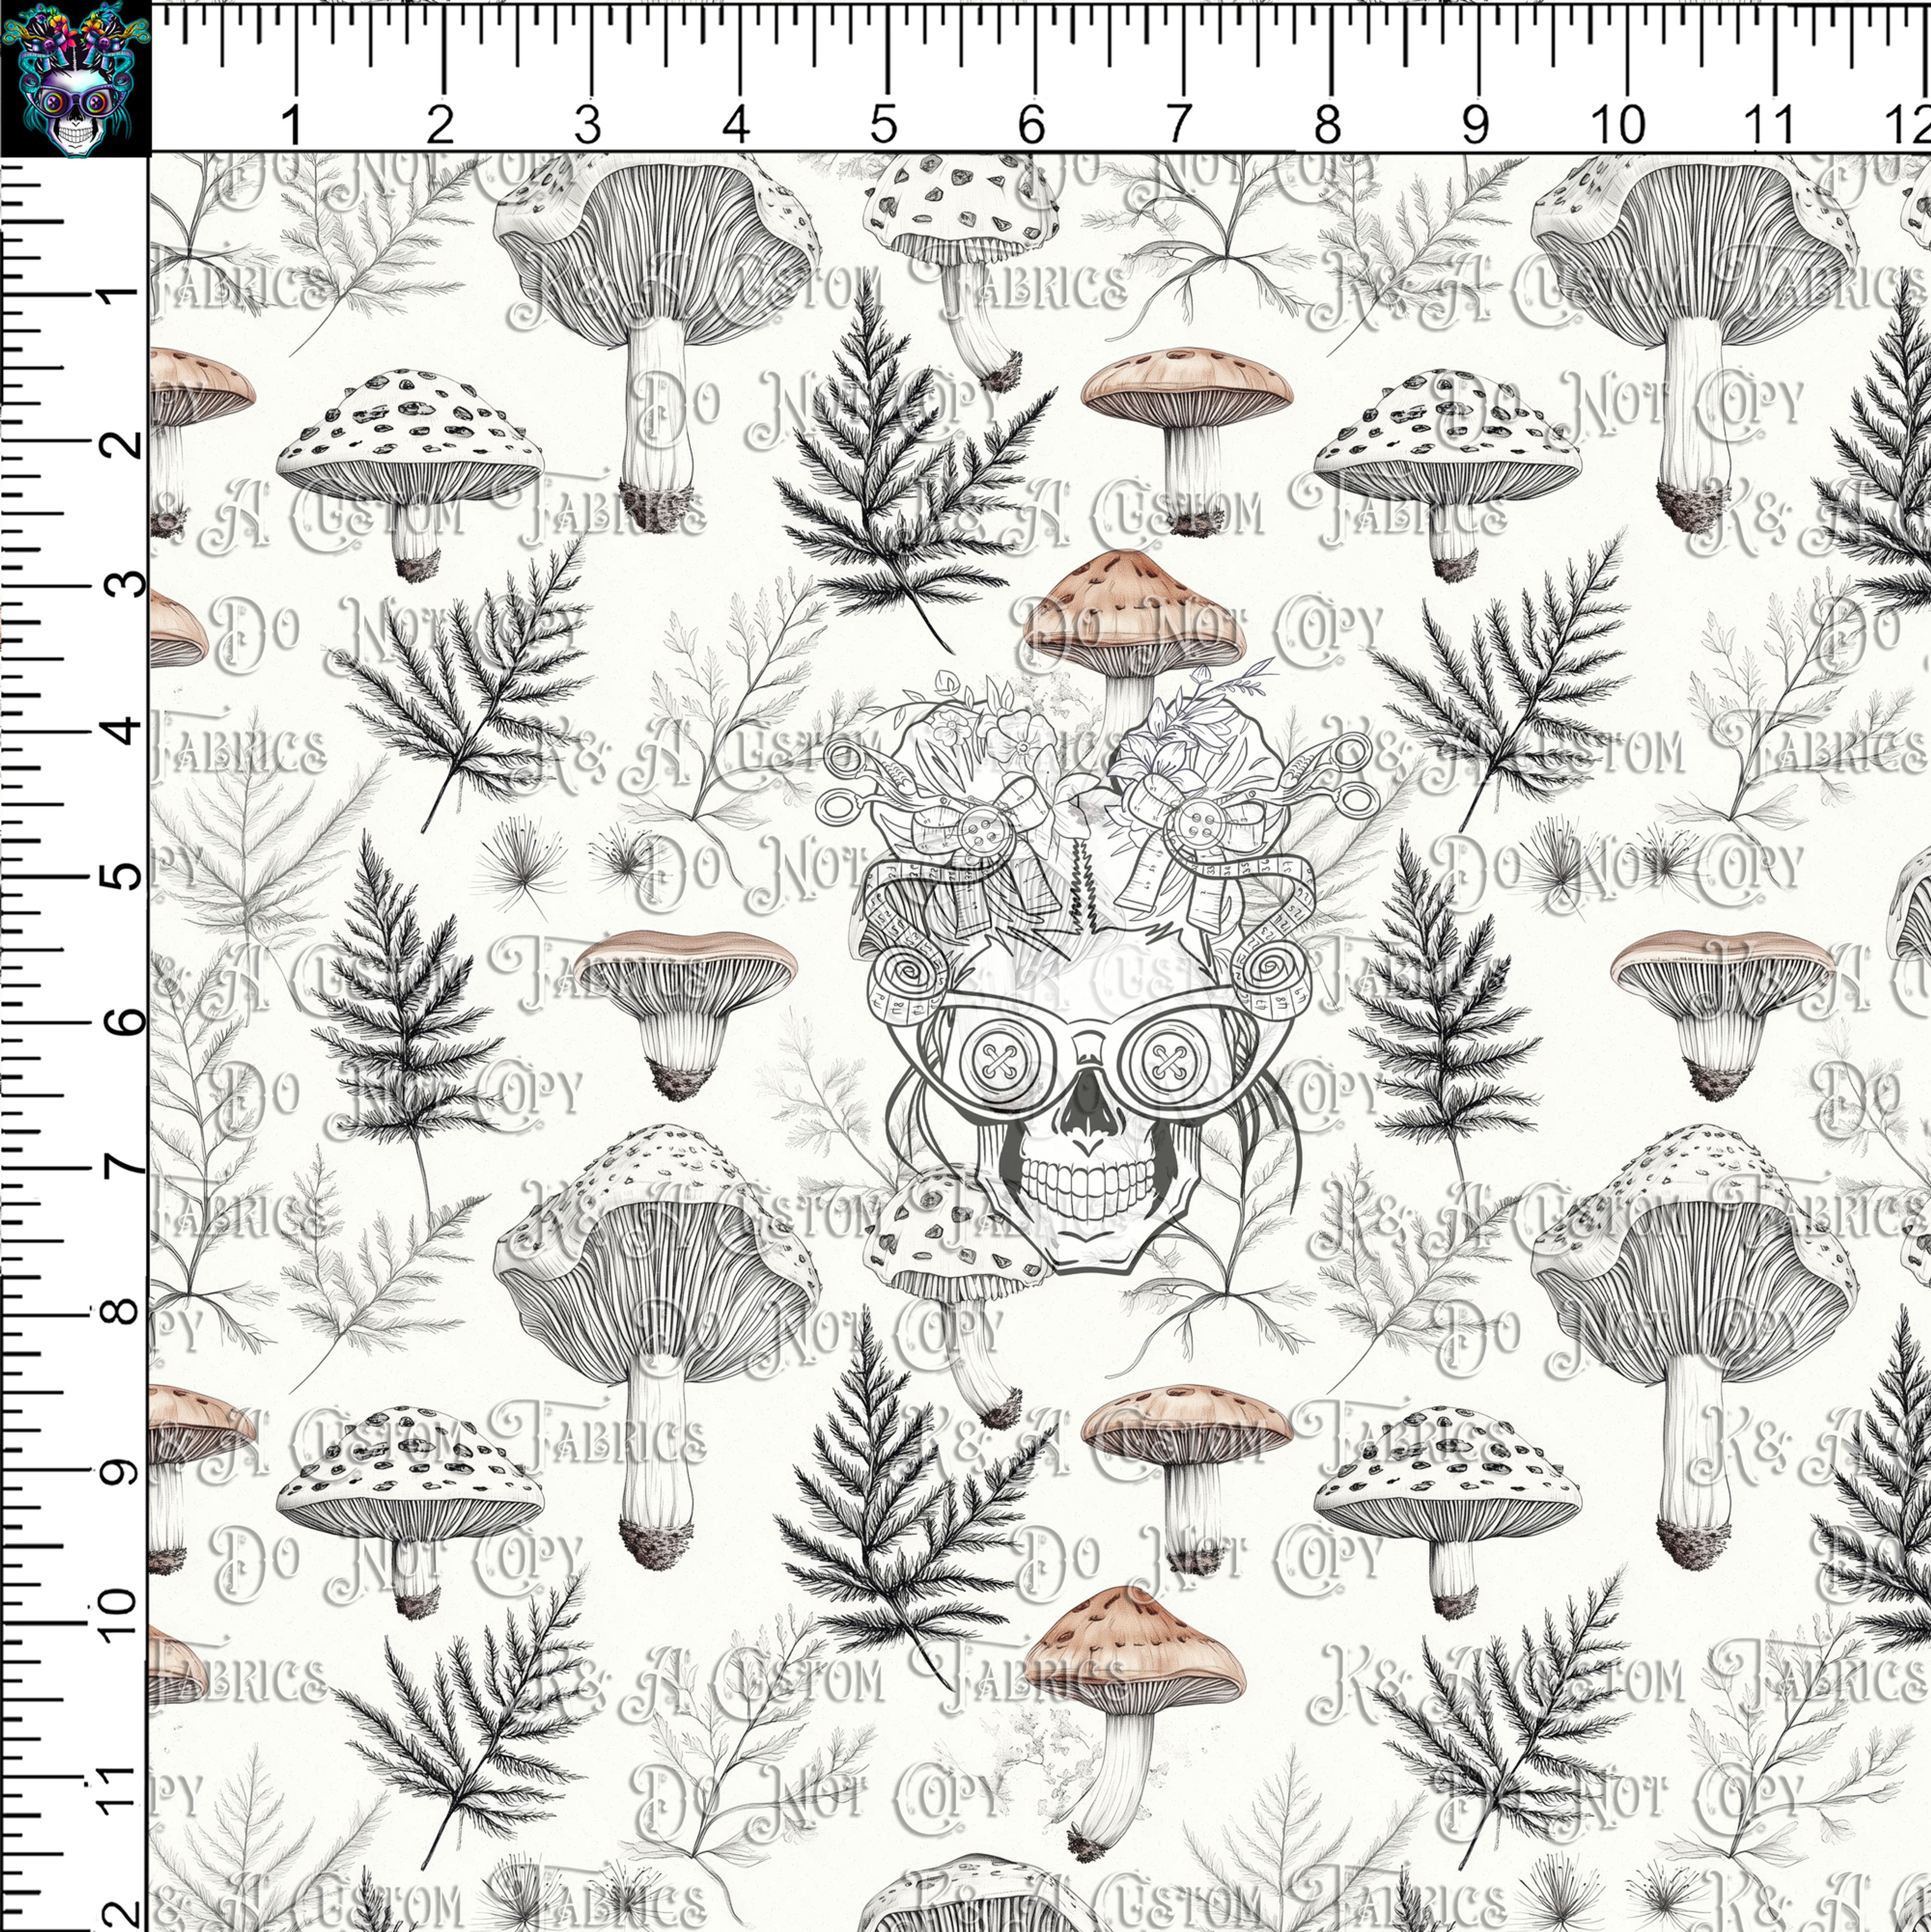The height and width of the screenshot is (1932, 1931).
Task: Click number 10 on the top ruler
Action: point(1618,125)
